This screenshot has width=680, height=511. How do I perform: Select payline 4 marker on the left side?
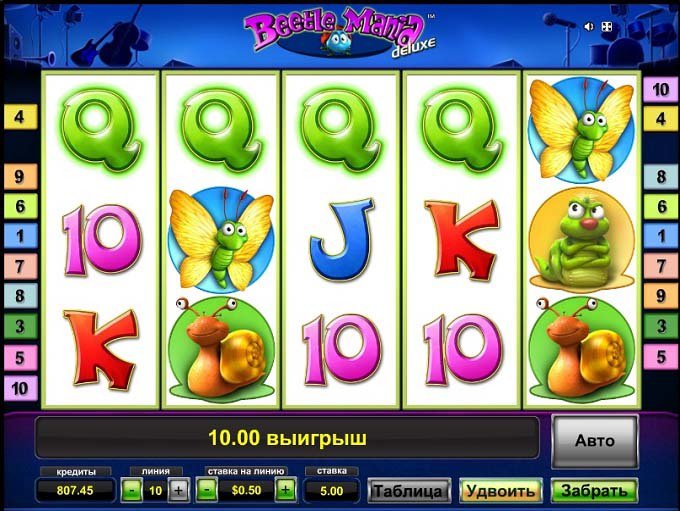click(x=20, y=117)
